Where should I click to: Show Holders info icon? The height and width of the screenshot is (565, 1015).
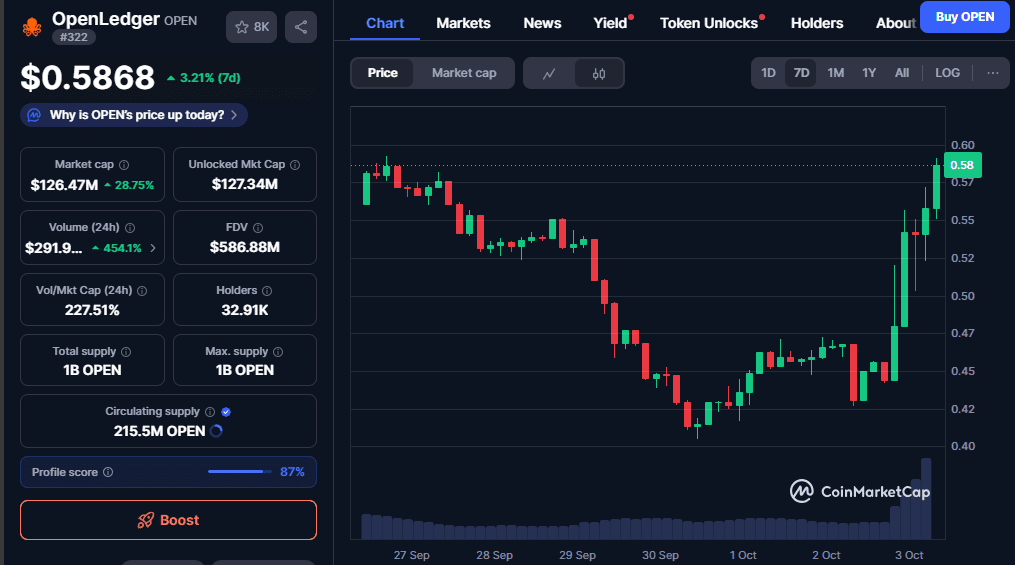(267, 291)
